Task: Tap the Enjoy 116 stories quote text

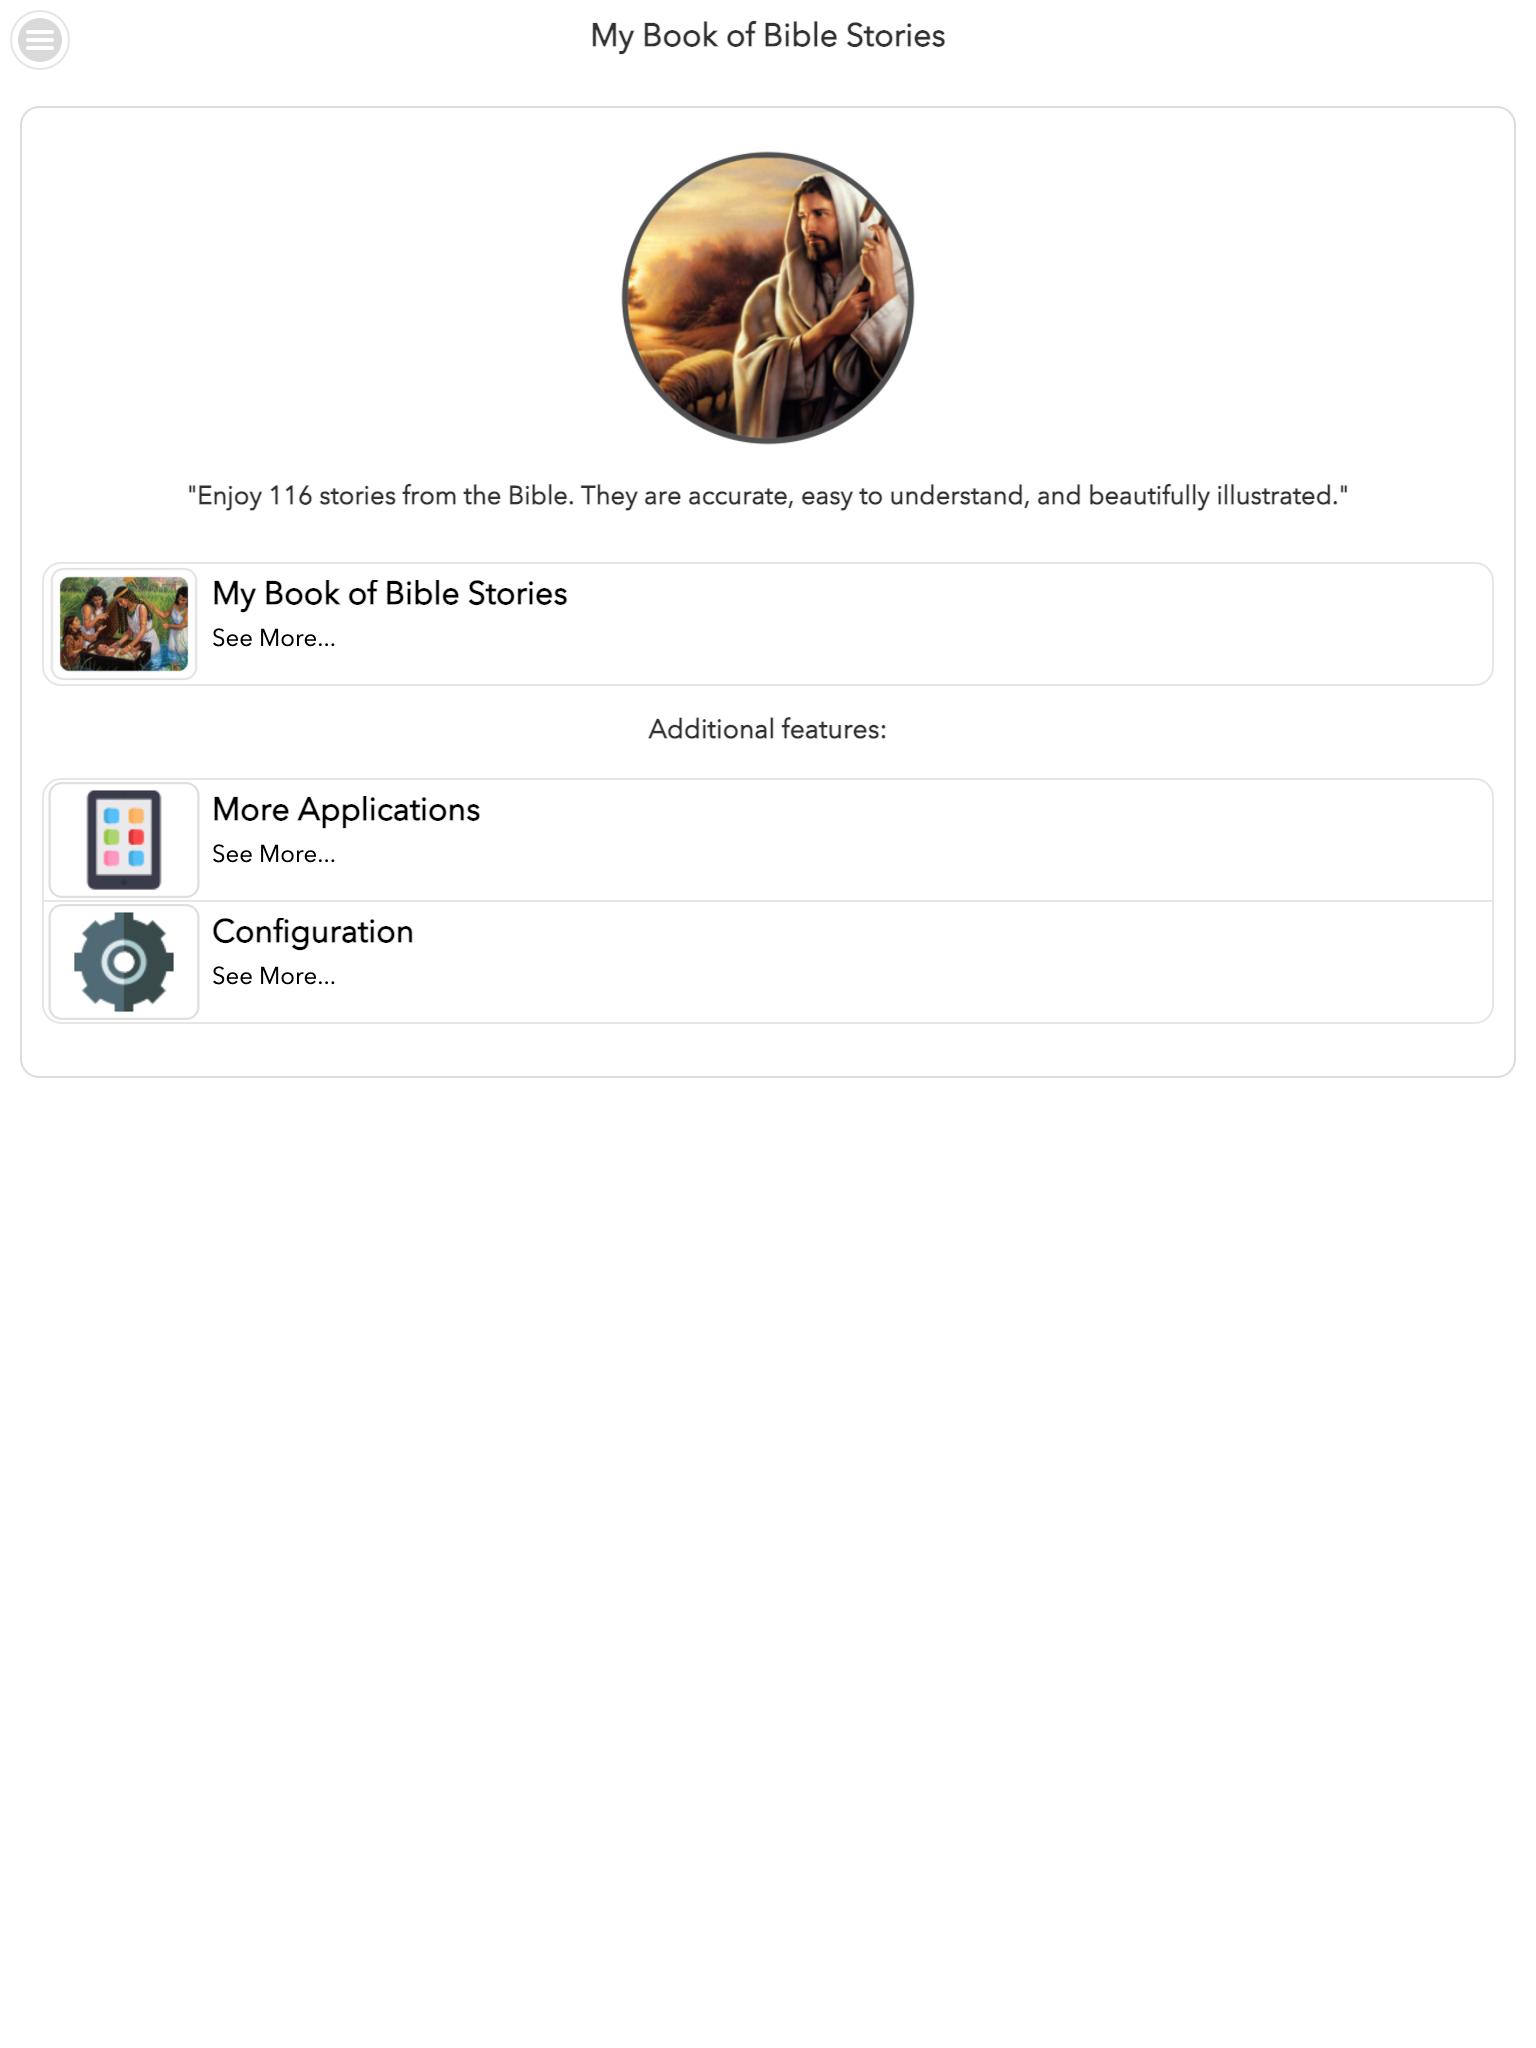Action: tap(768, 496)
